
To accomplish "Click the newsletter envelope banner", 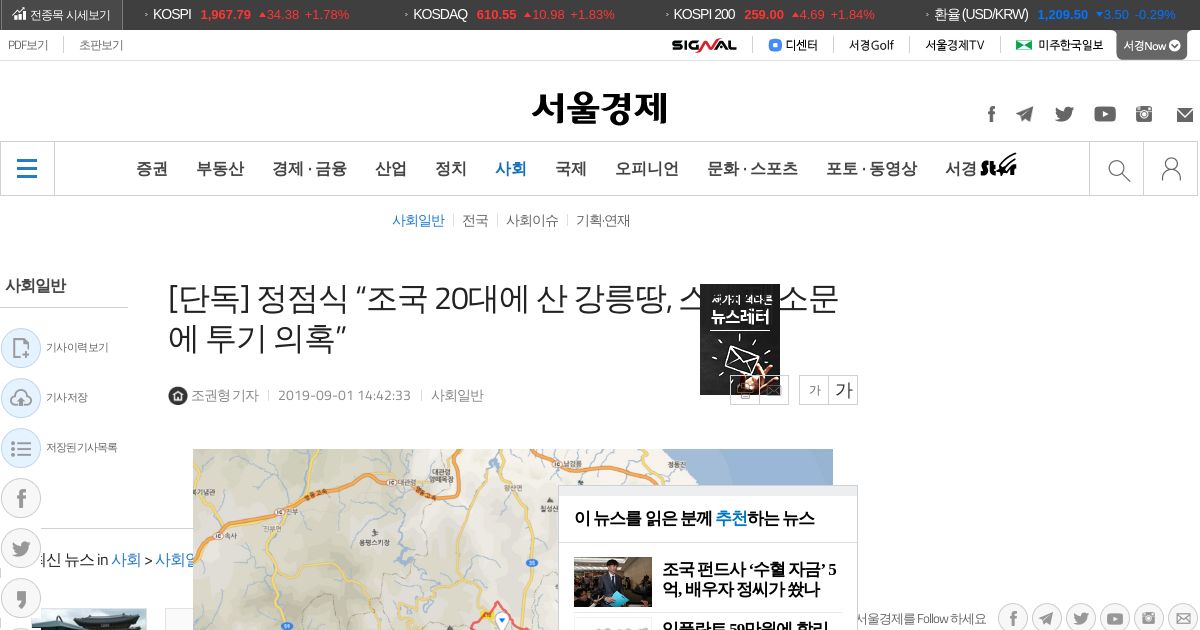I will (x=740, y=339).
